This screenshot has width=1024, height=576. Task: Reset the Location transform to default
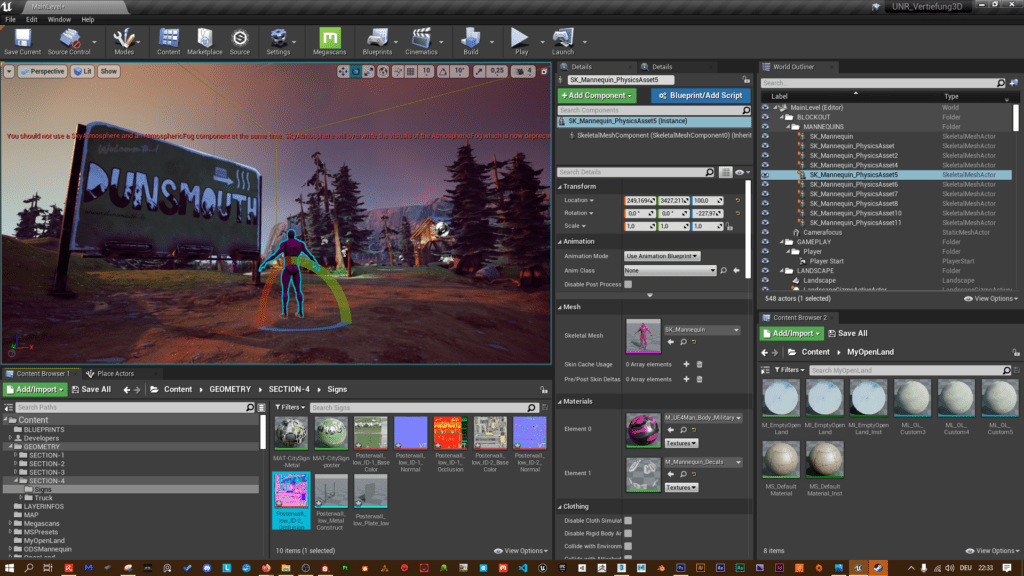738,200
